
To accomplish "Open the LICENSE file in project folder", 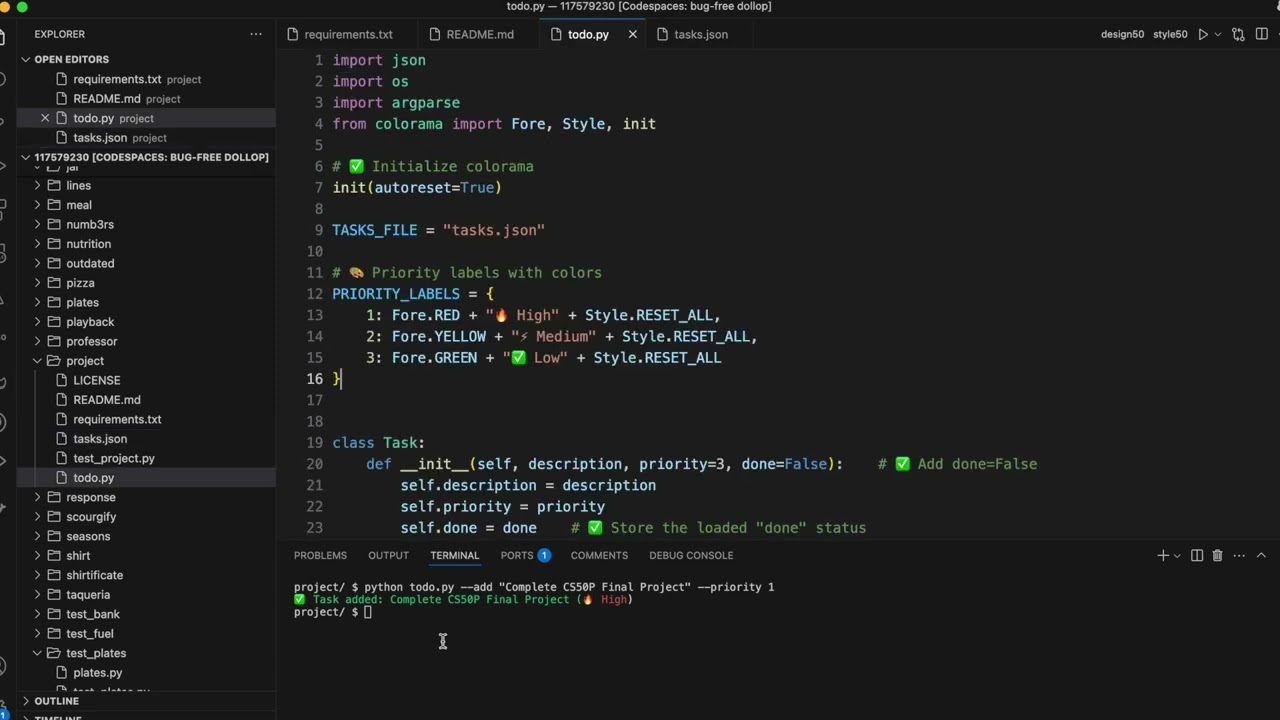I will [x=96, y=381].
